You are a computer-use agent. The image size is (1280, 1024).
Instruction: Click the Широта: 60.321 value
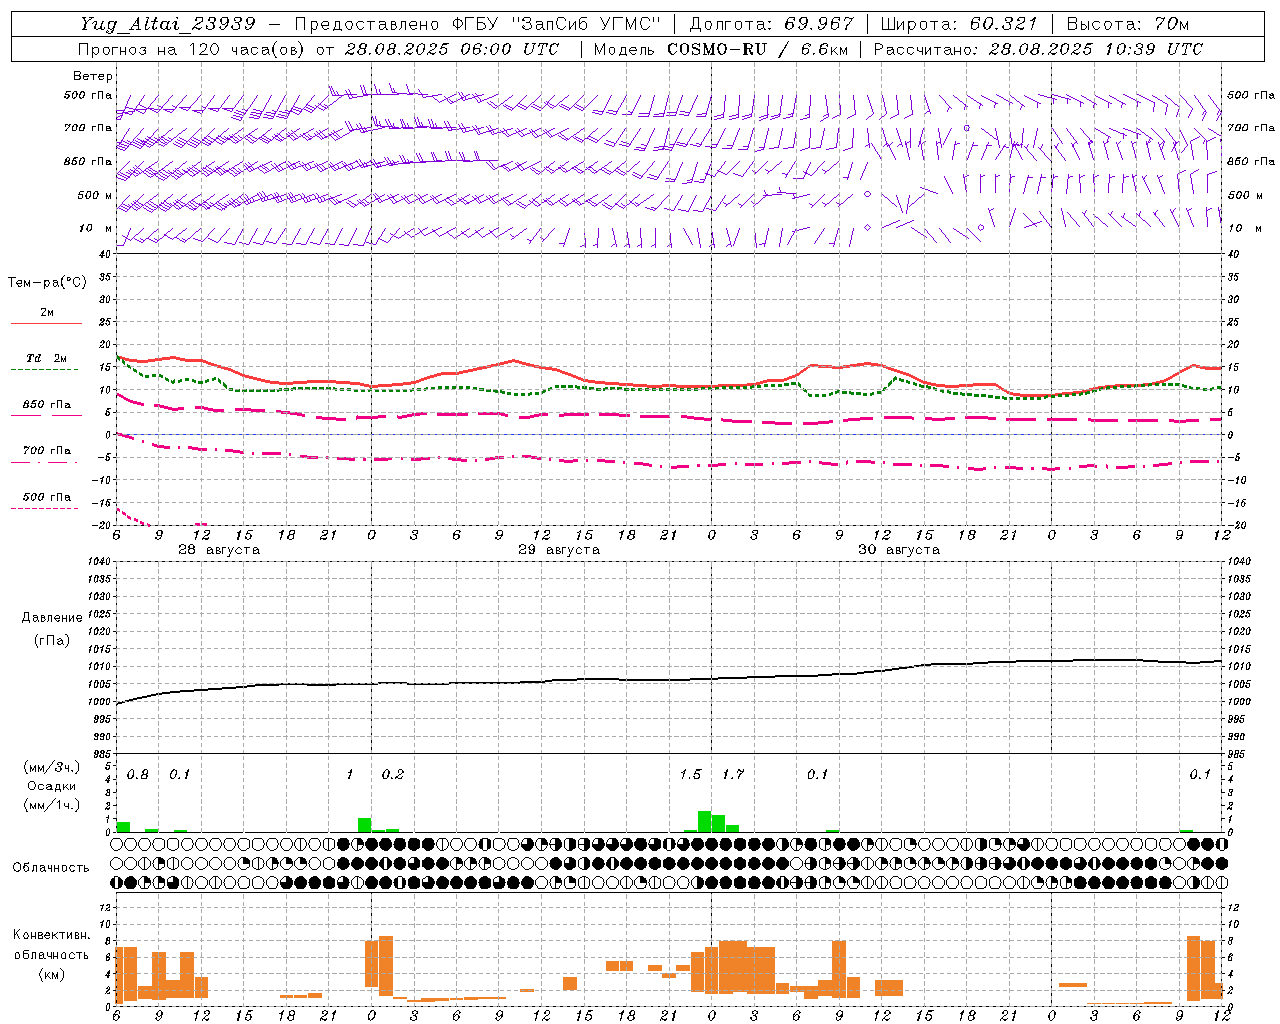coord(959,24)
